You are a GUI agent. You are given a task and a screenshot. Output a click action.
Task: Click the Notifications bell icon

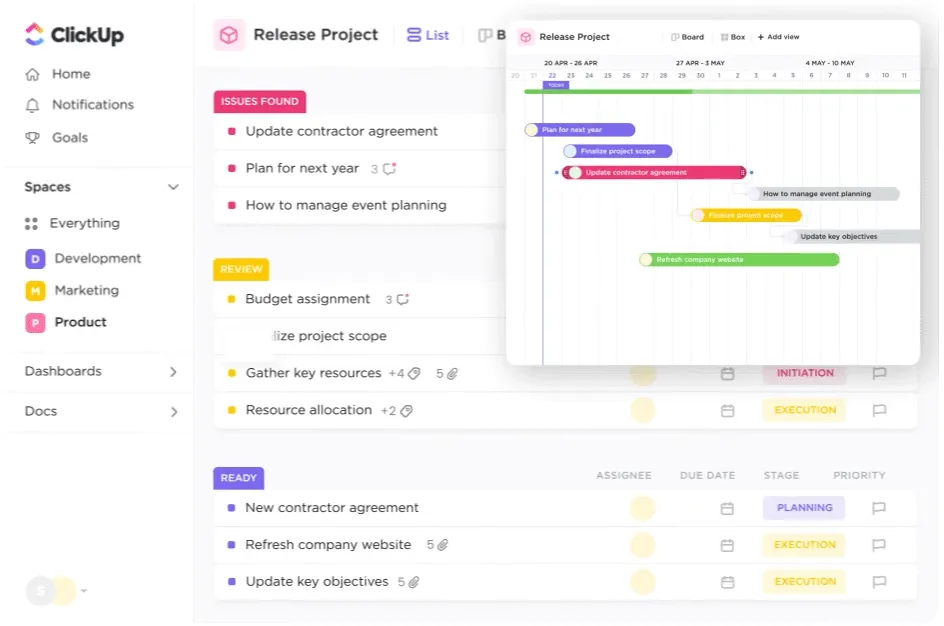(33, 105)
